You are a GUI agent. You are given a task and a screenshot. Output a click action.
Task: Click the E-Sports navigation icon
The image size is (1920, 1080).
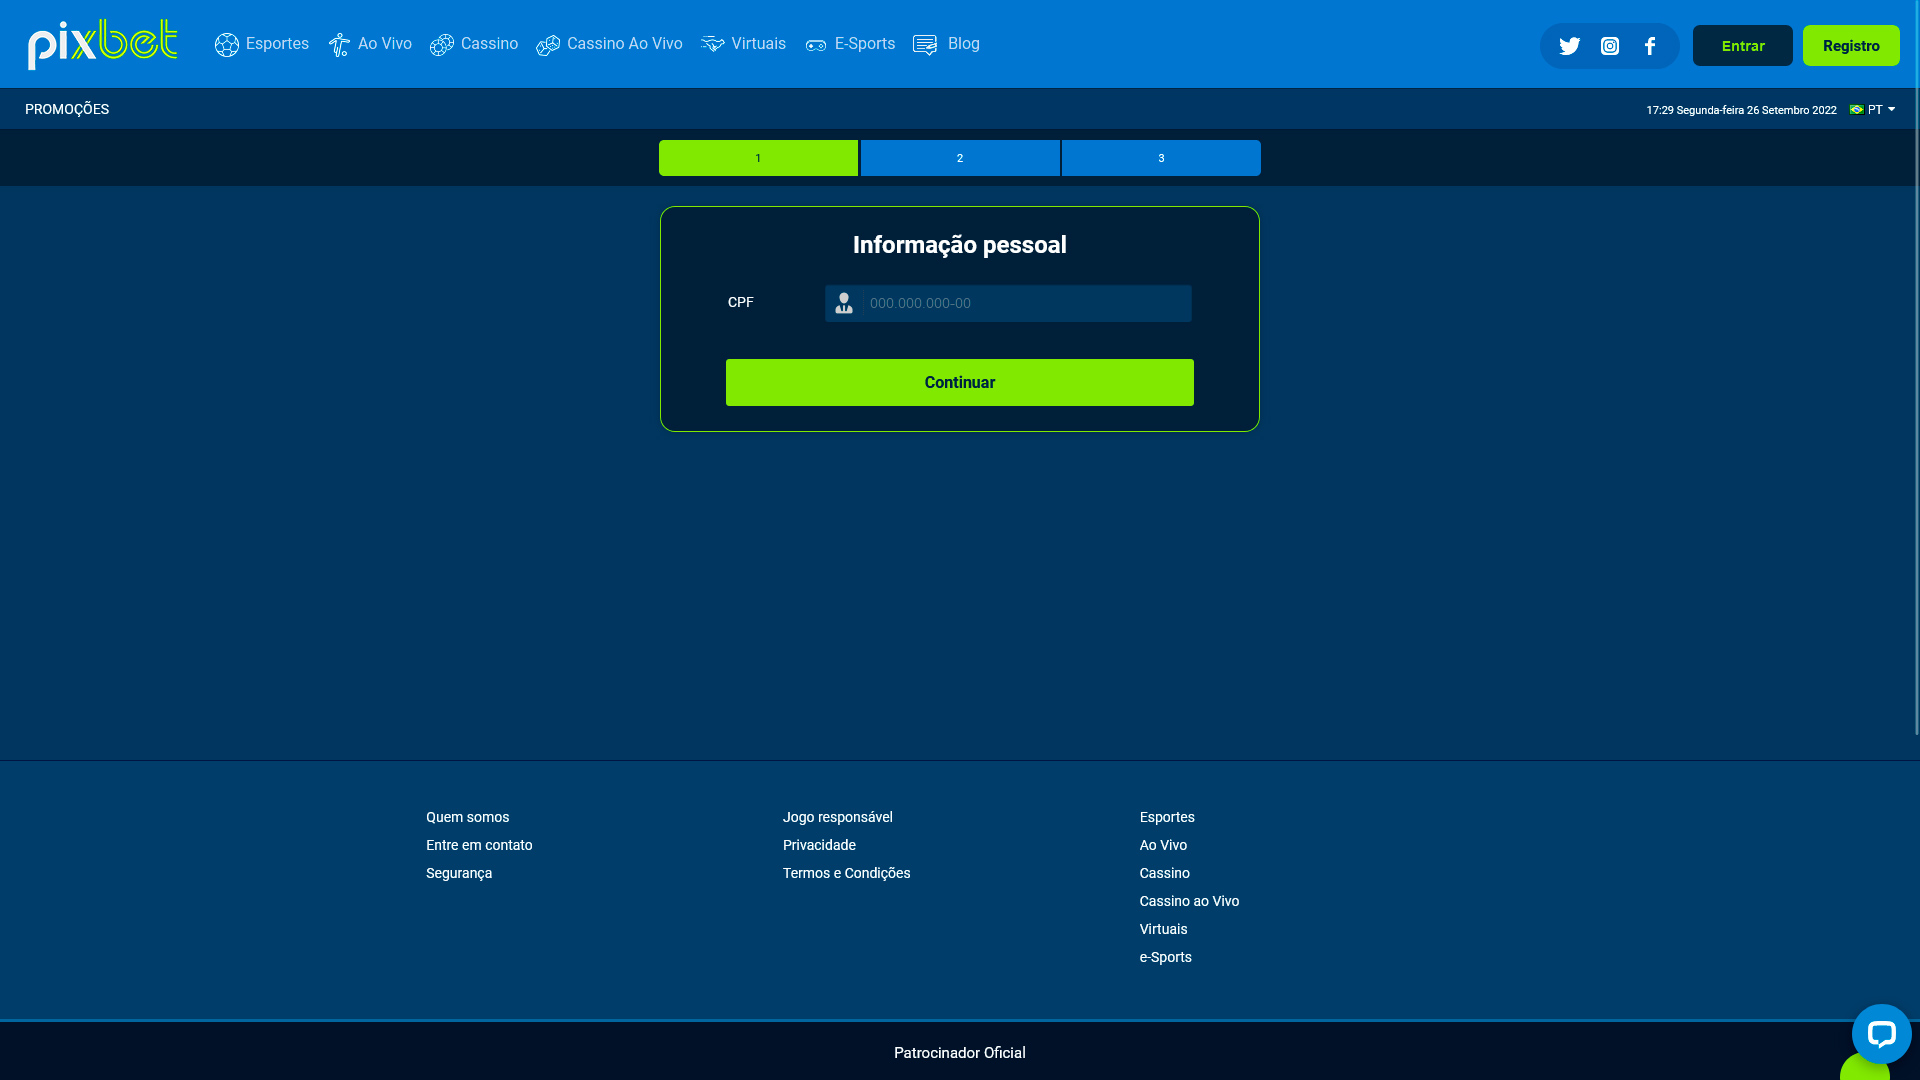pos(815,44)
